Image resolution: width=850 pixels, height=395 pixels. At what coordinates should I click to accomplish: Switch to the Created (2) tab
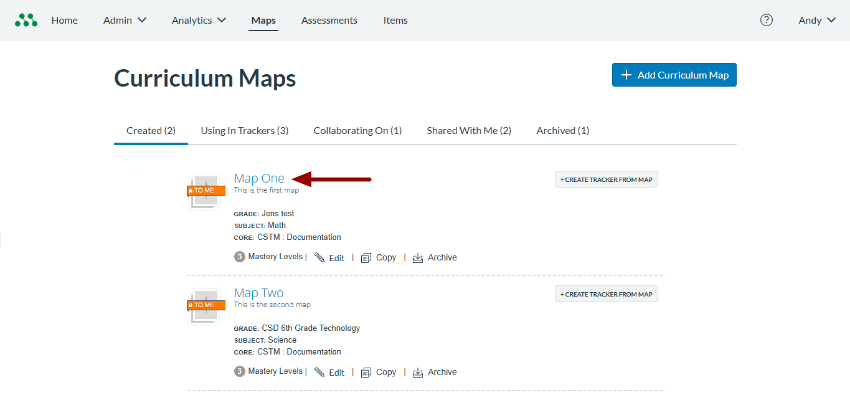pyautogui.click(x=151, y=131)
